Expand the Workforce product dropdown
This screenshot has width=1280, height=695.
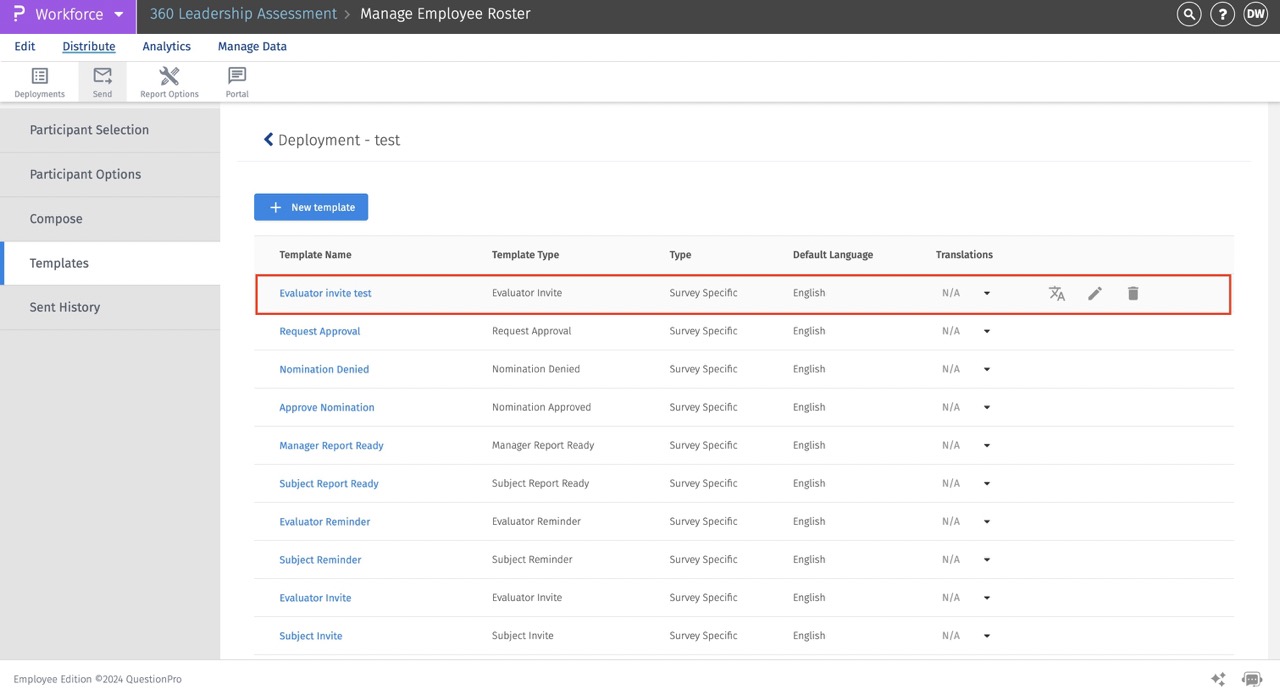[x=119, y=15]
